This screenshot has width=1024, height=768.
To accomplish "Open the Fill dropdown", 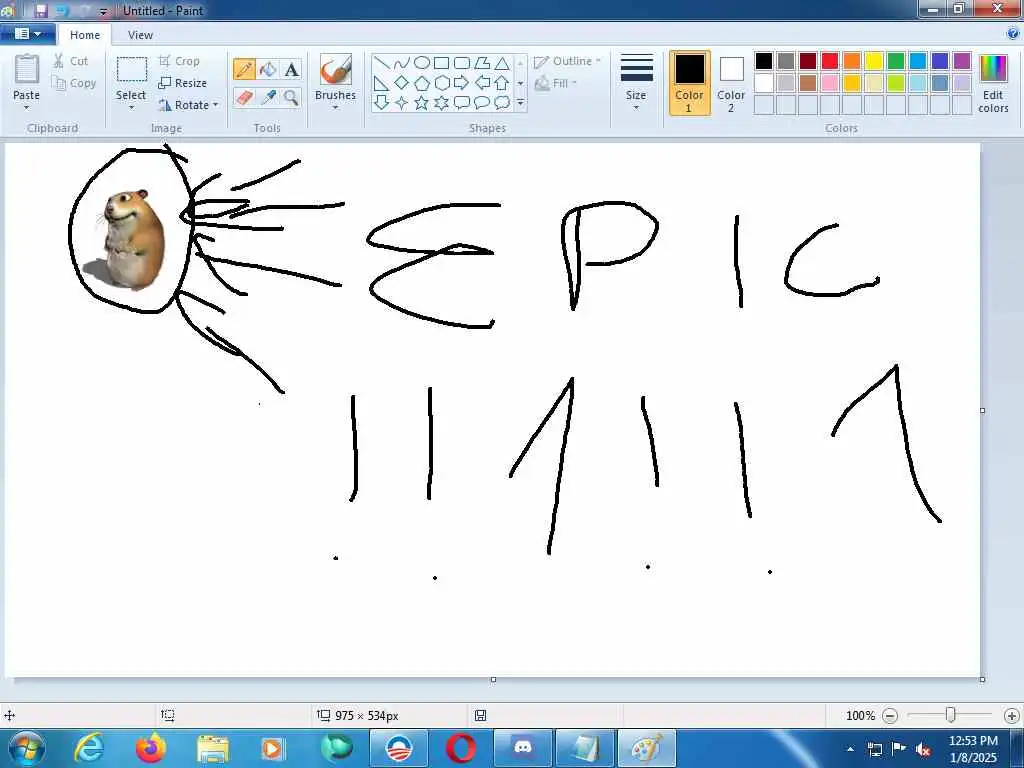I will (x=556, y=83).
